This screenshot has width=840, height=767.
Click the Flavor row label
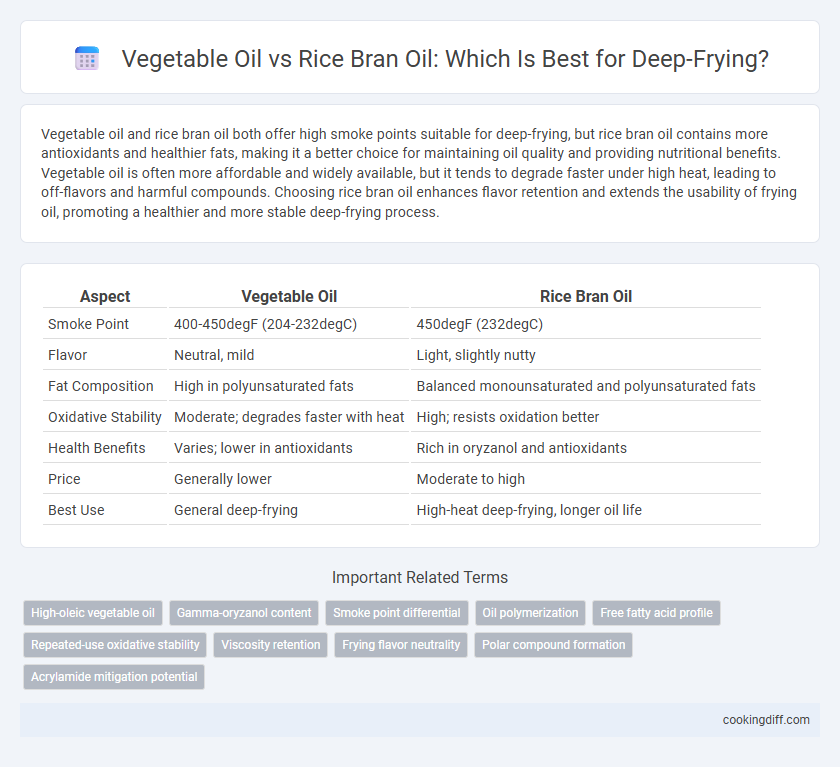pos(105,355)
